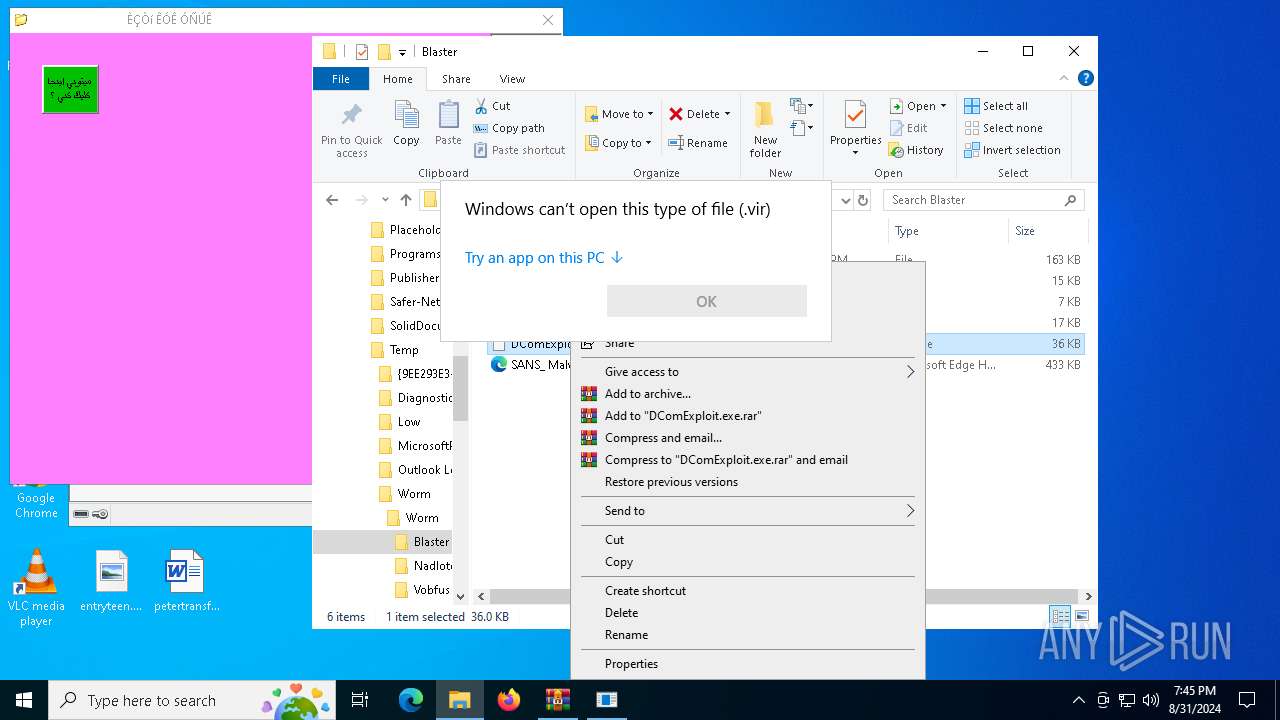Image resolution: width=1280 pixels, height=720 pixels.
Task: Select Properties in context menu
Action: click(748, 664)
